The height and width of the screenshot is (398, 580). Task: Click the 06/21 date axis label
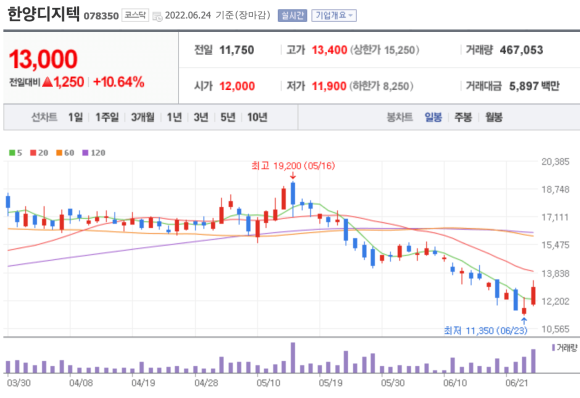(x=517, y=383)
